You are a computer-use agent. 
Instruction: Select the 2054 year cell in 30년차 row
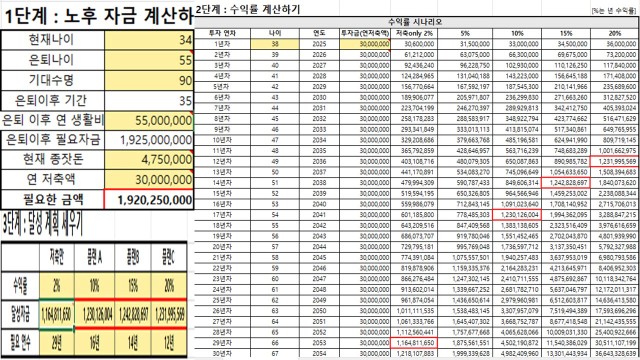319,353
